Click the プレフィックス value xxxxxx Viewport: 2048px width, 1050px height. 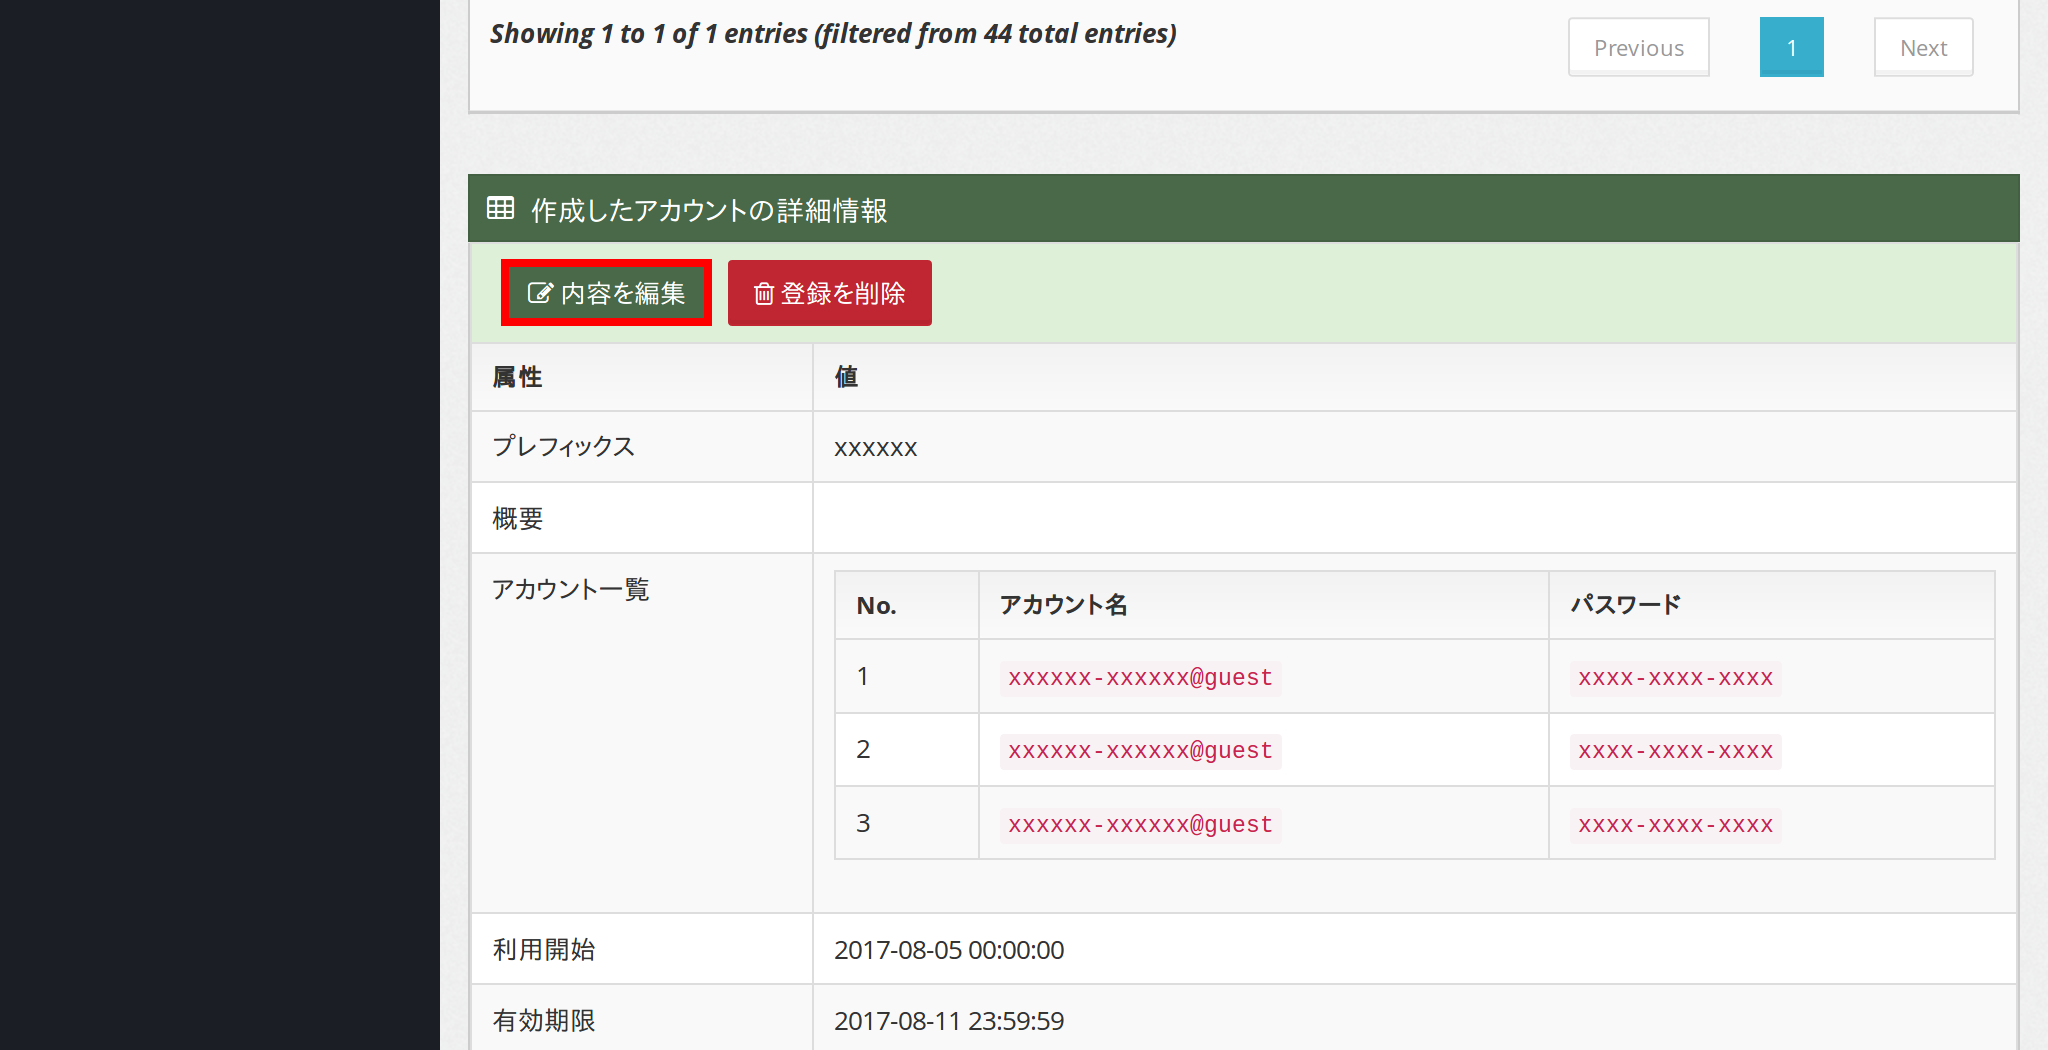coord(876,448)
